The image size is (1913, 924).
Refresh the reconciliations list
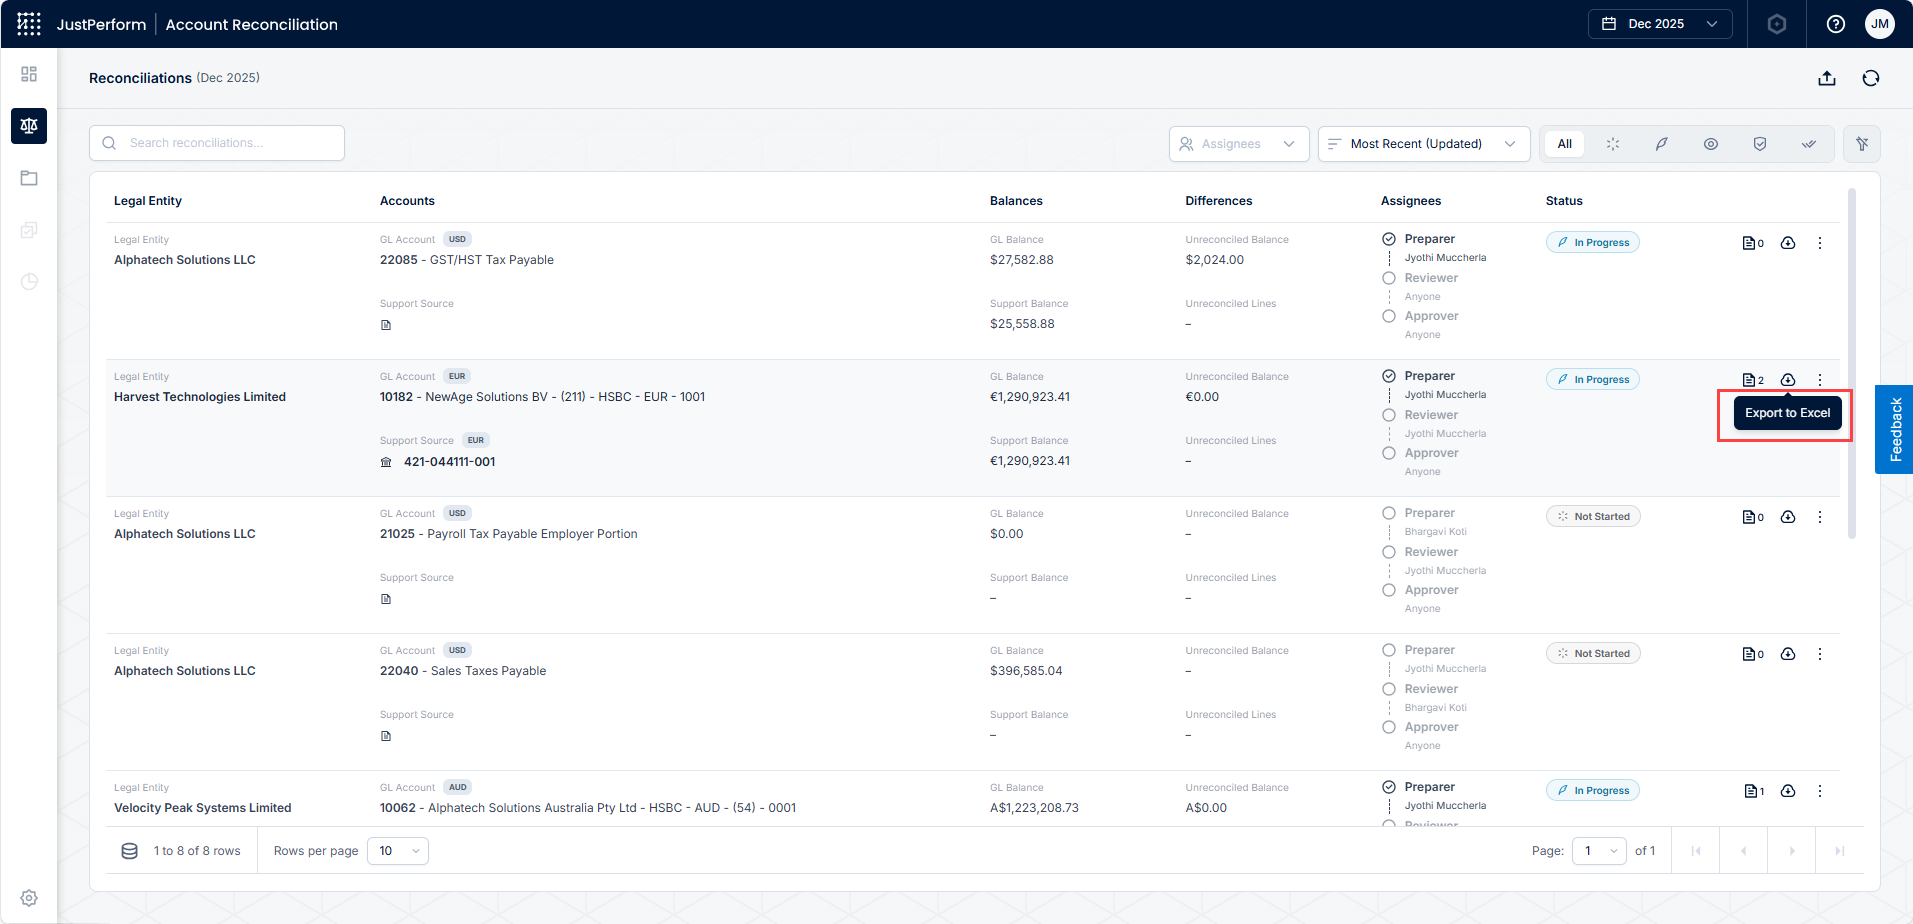click(1871, 78)
